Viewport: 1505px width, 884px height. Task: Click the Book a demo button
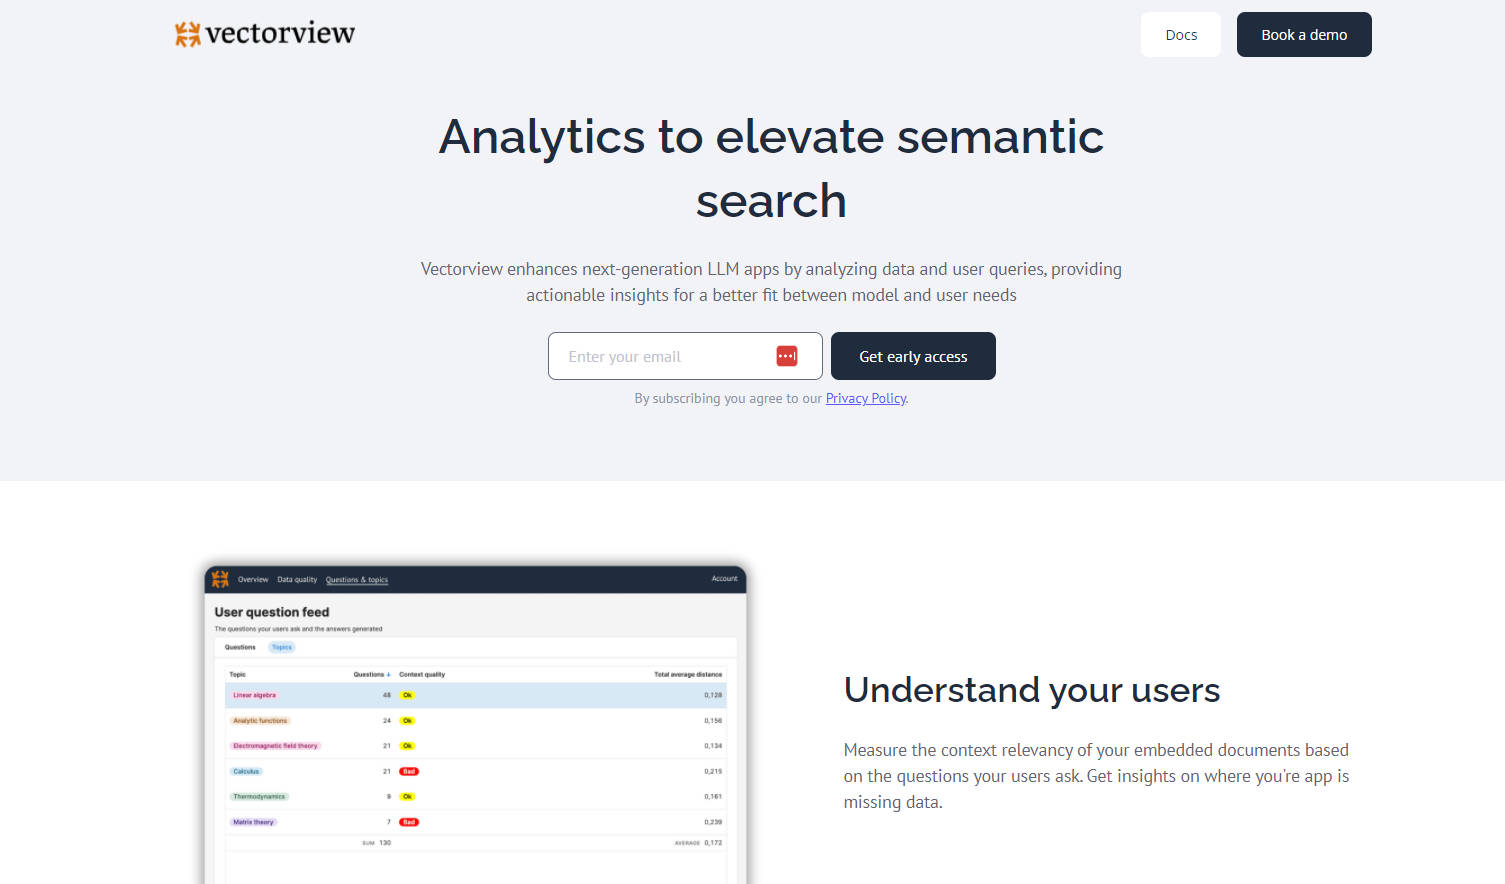coord(1303,34)
